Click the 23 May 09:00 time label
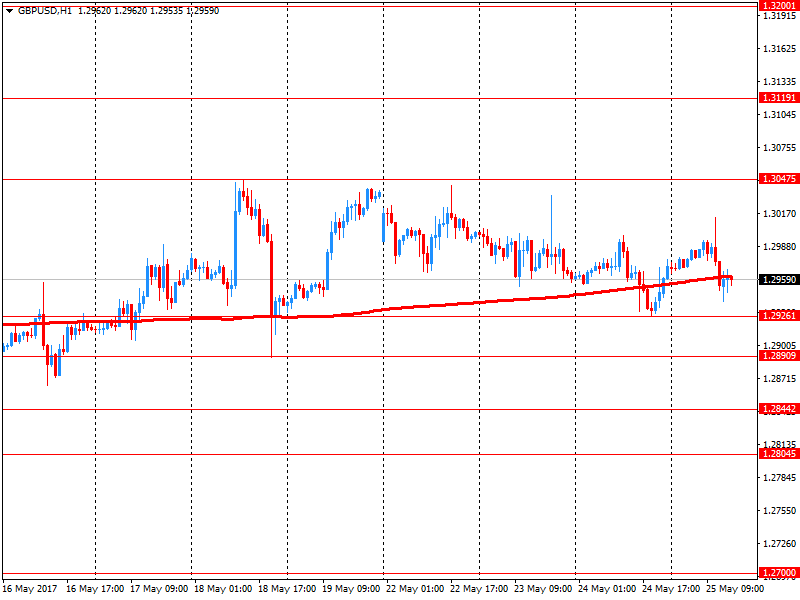The image size is (800, 600). point(543,589)
